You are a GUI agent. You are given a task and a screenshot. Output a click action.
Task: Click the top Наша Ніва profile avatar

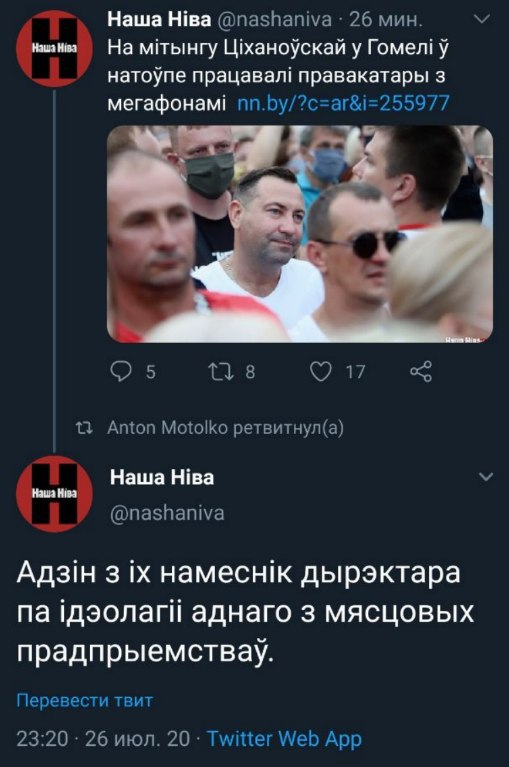pyautogui.click(x=54, y=47)
